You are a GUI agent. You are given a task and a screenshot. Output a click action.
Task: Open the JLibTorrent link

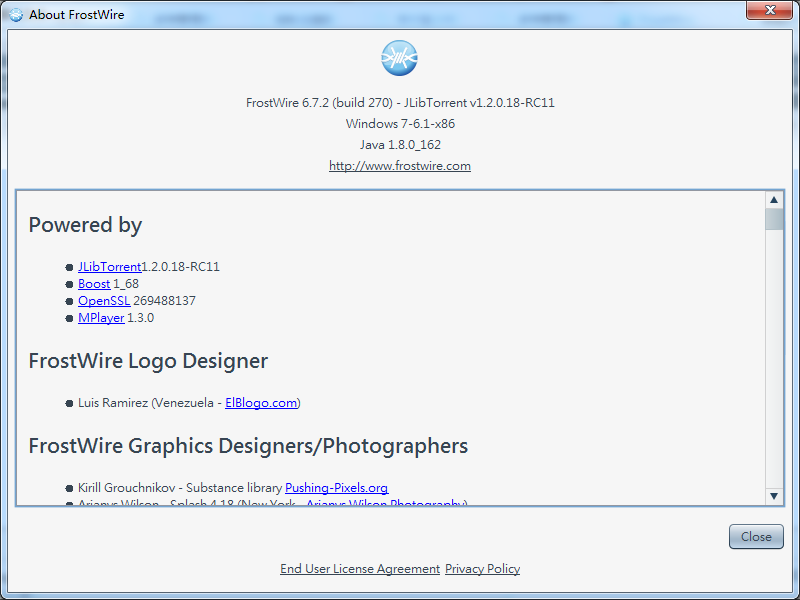pyautogui.click(x=109, y=267)
